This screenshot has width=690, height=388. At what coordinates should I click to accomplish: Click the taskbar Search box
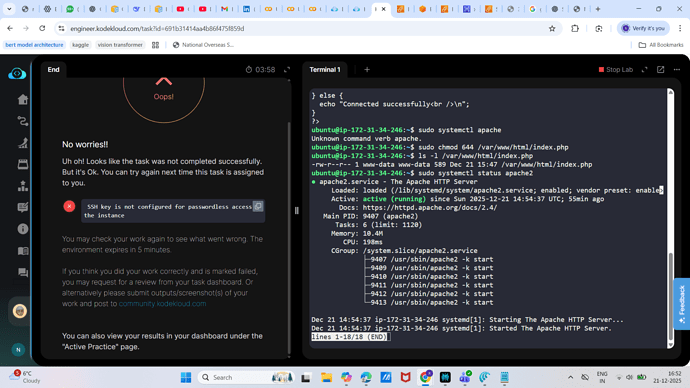click(247, 377)
